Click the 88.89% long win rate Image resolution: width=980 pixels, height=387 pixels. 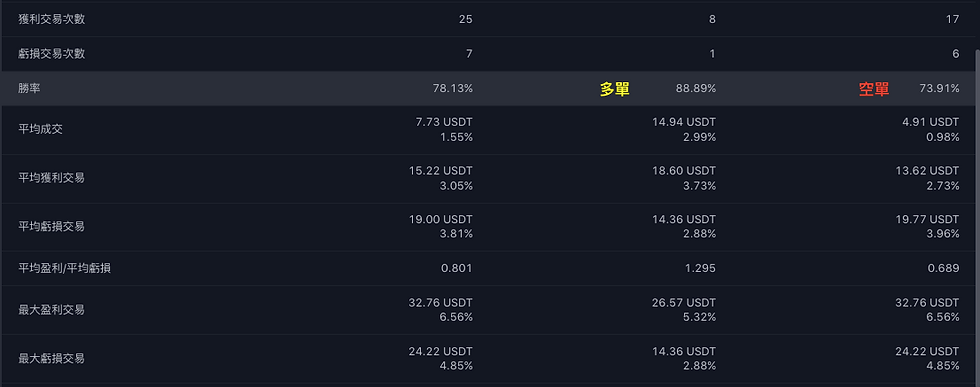click(x=696, y=89)
